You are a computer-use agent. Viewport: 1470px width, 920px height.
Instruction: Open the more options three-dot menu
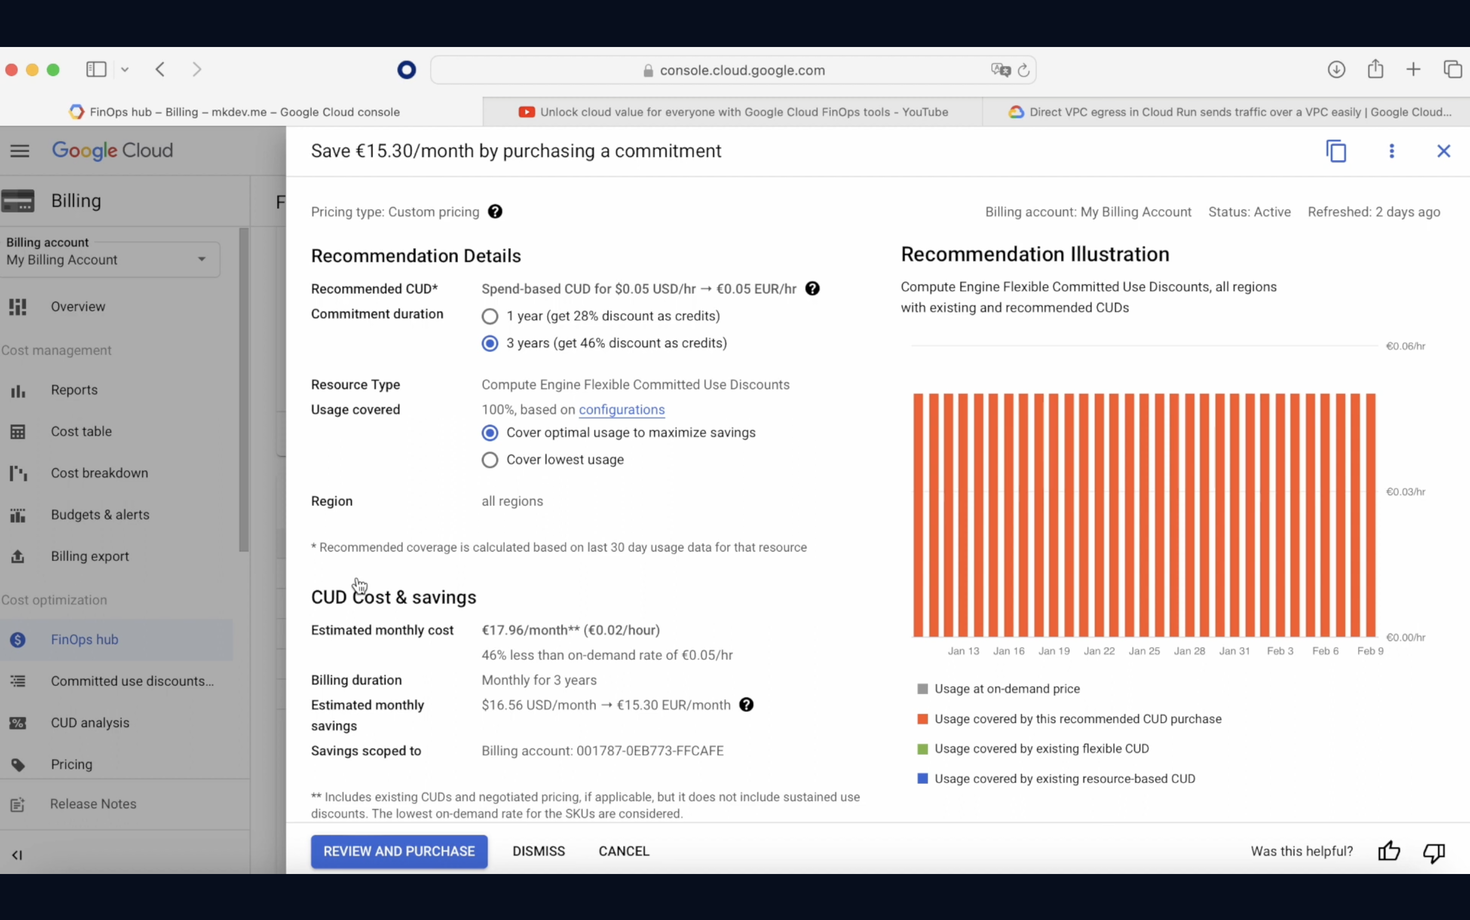click(x=1391, y=151)
